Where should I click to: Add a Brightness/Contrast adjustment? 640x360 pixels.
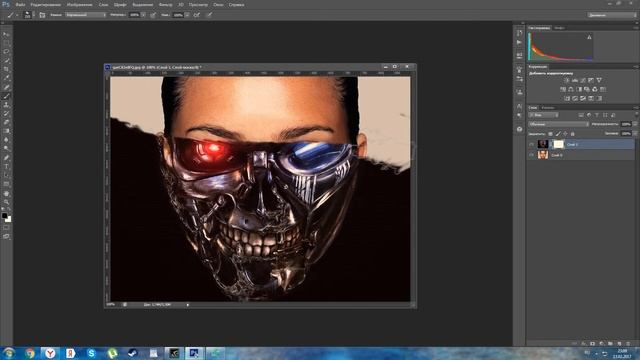pyautogui.click(x=567, y=80)
